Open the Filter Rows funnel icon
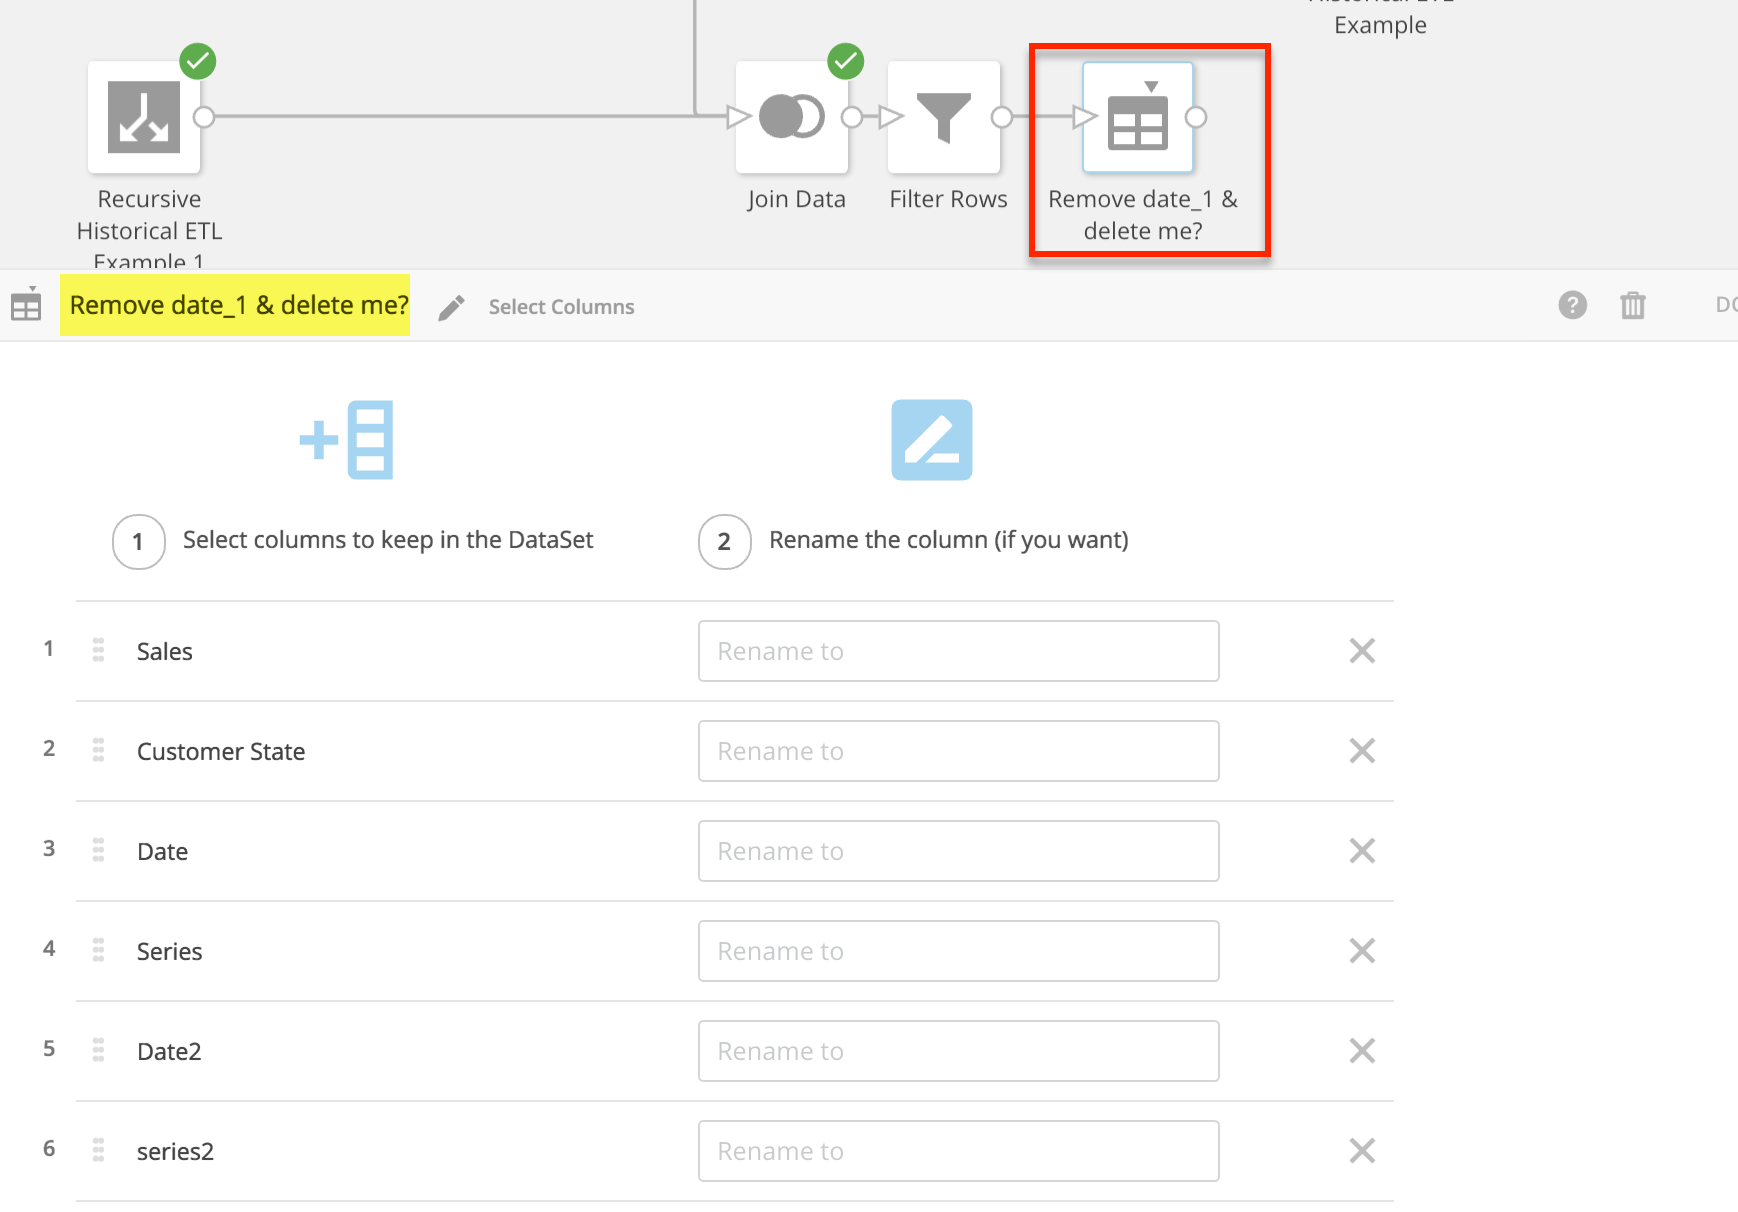The height and width of the screenshot is (1212, 1738). click(x=944, y=116)
